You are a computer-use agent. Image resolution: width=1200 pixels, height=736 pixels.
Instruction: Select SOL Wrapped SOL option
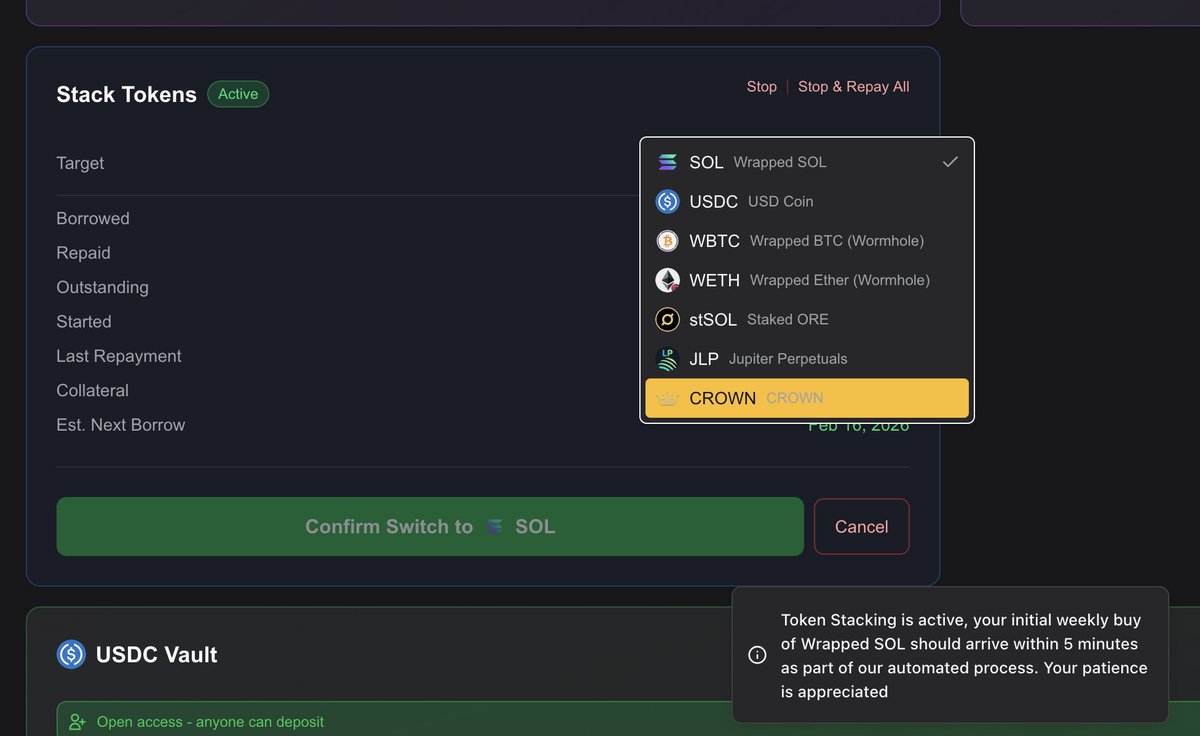pyautogui.click(x=807, y=162)
